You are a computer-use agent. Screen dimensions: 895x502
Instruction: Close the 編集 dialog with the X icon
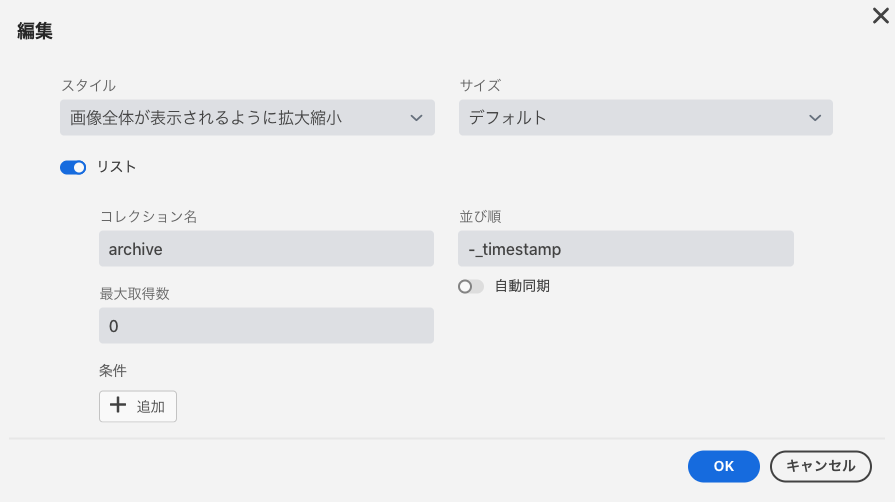coord(880,16)
